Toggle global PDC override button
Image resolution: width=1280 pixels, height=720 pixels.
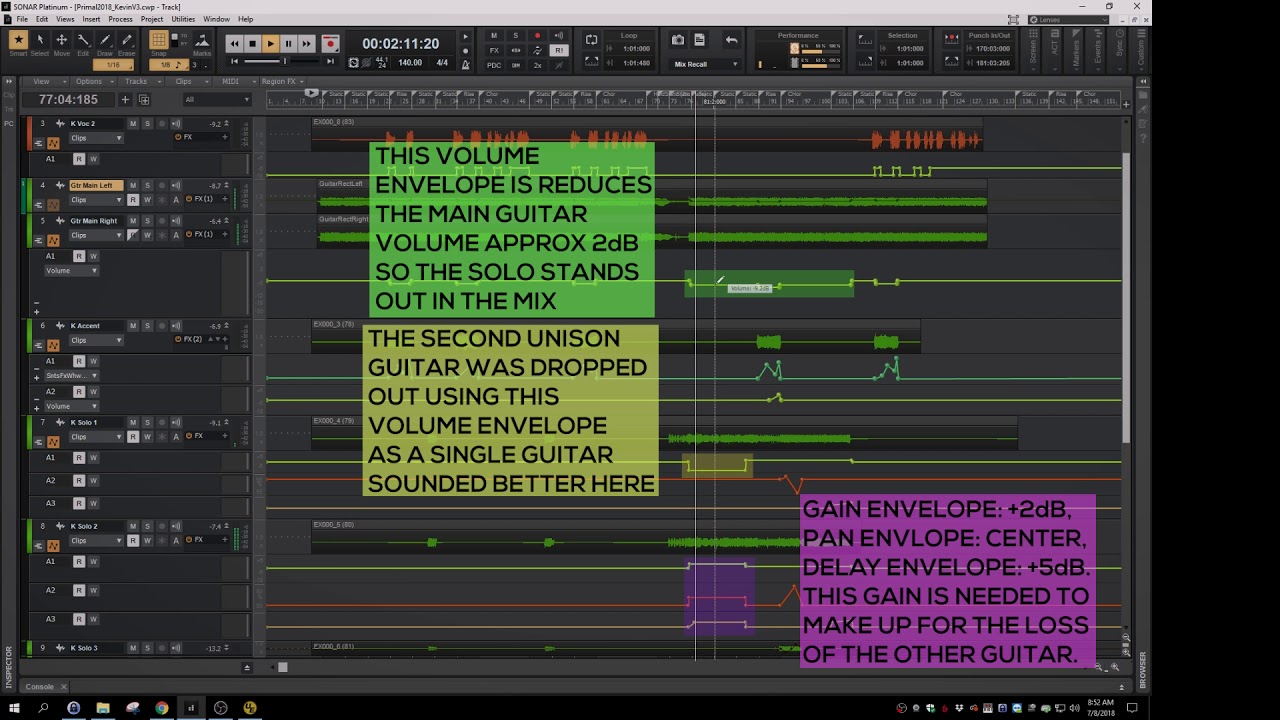[x=494, y=65]
